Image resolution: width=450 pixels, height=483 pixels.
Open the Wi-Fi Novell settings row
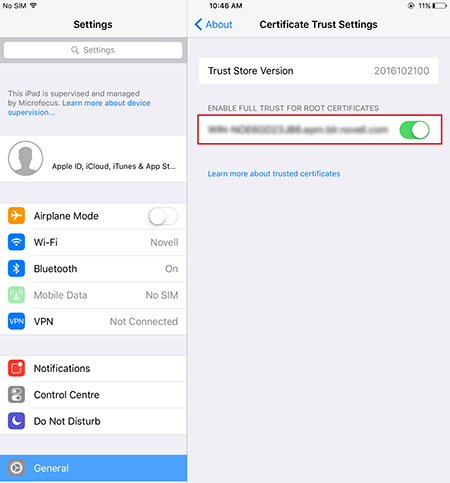93,242
